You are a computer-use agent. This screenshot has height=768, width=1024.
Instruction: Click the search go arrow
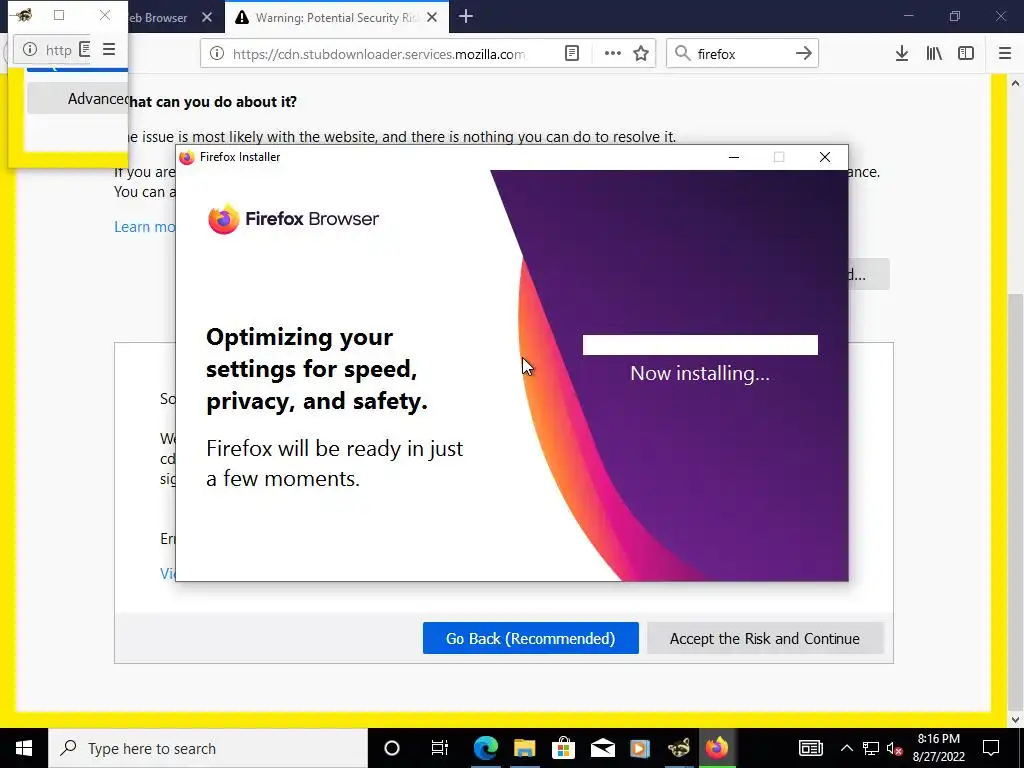point(804,54)
